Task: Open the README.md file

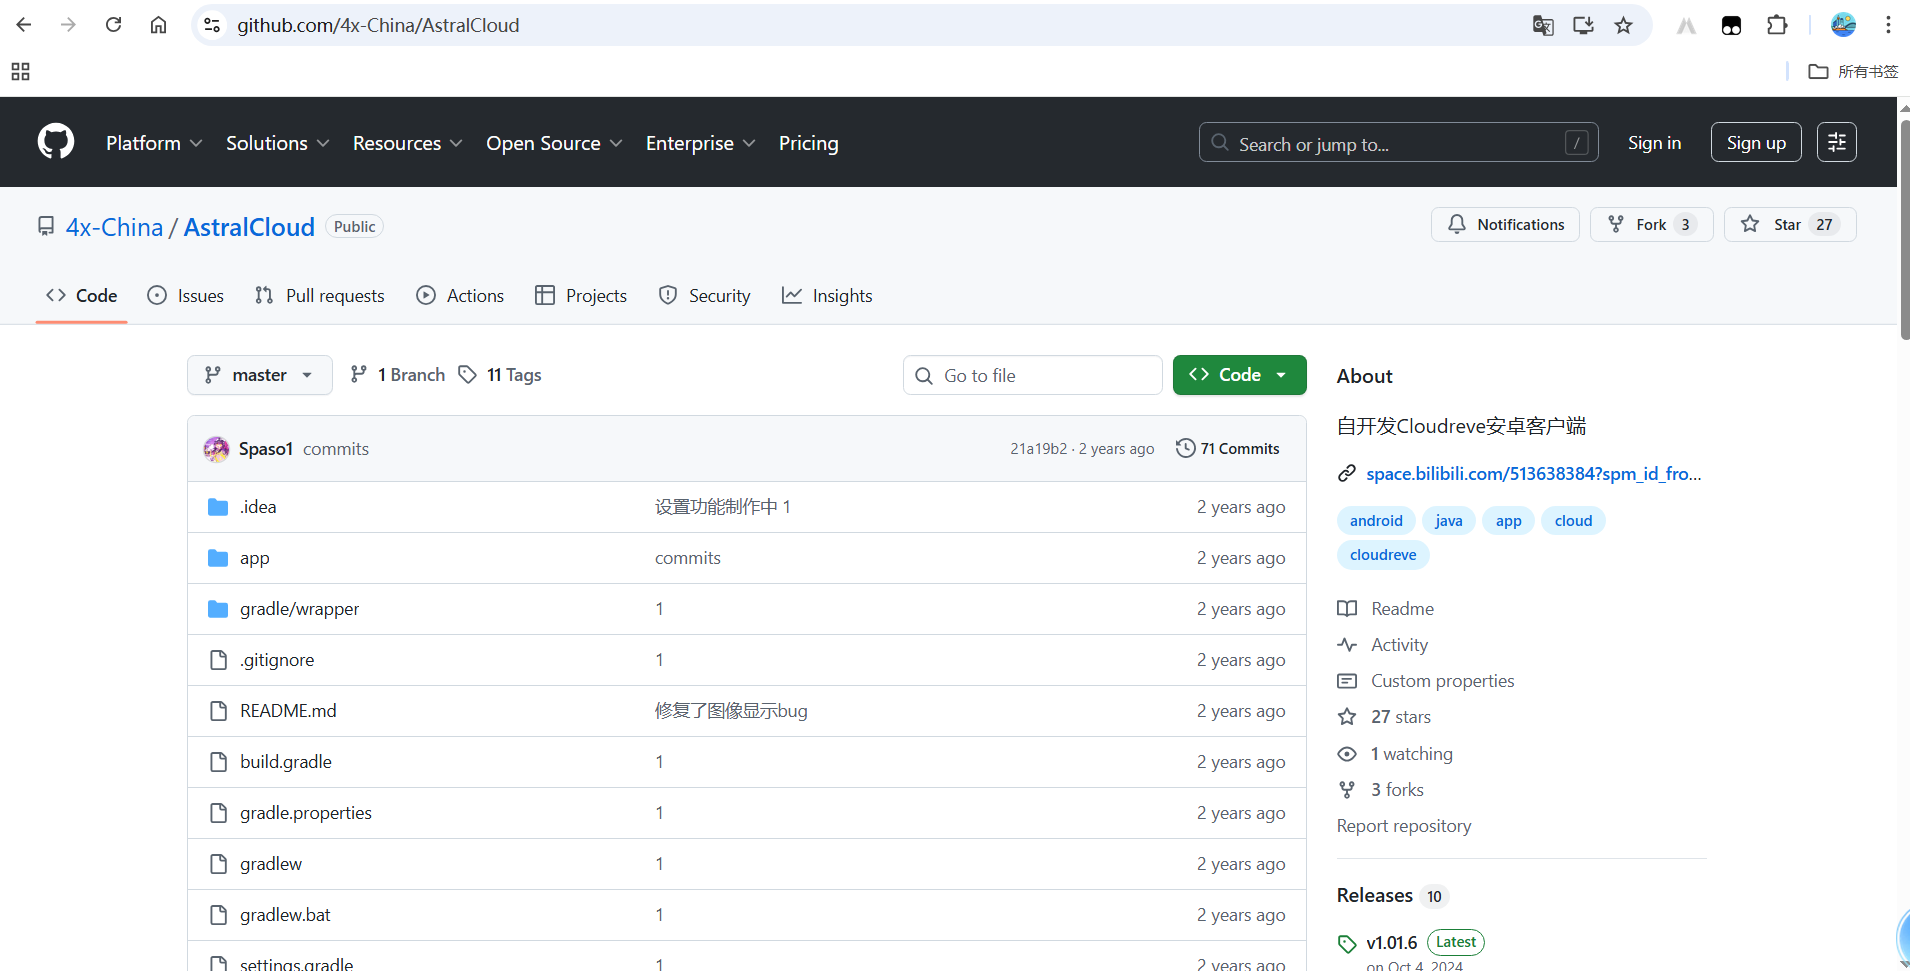Action: click(x=288, y=711)
